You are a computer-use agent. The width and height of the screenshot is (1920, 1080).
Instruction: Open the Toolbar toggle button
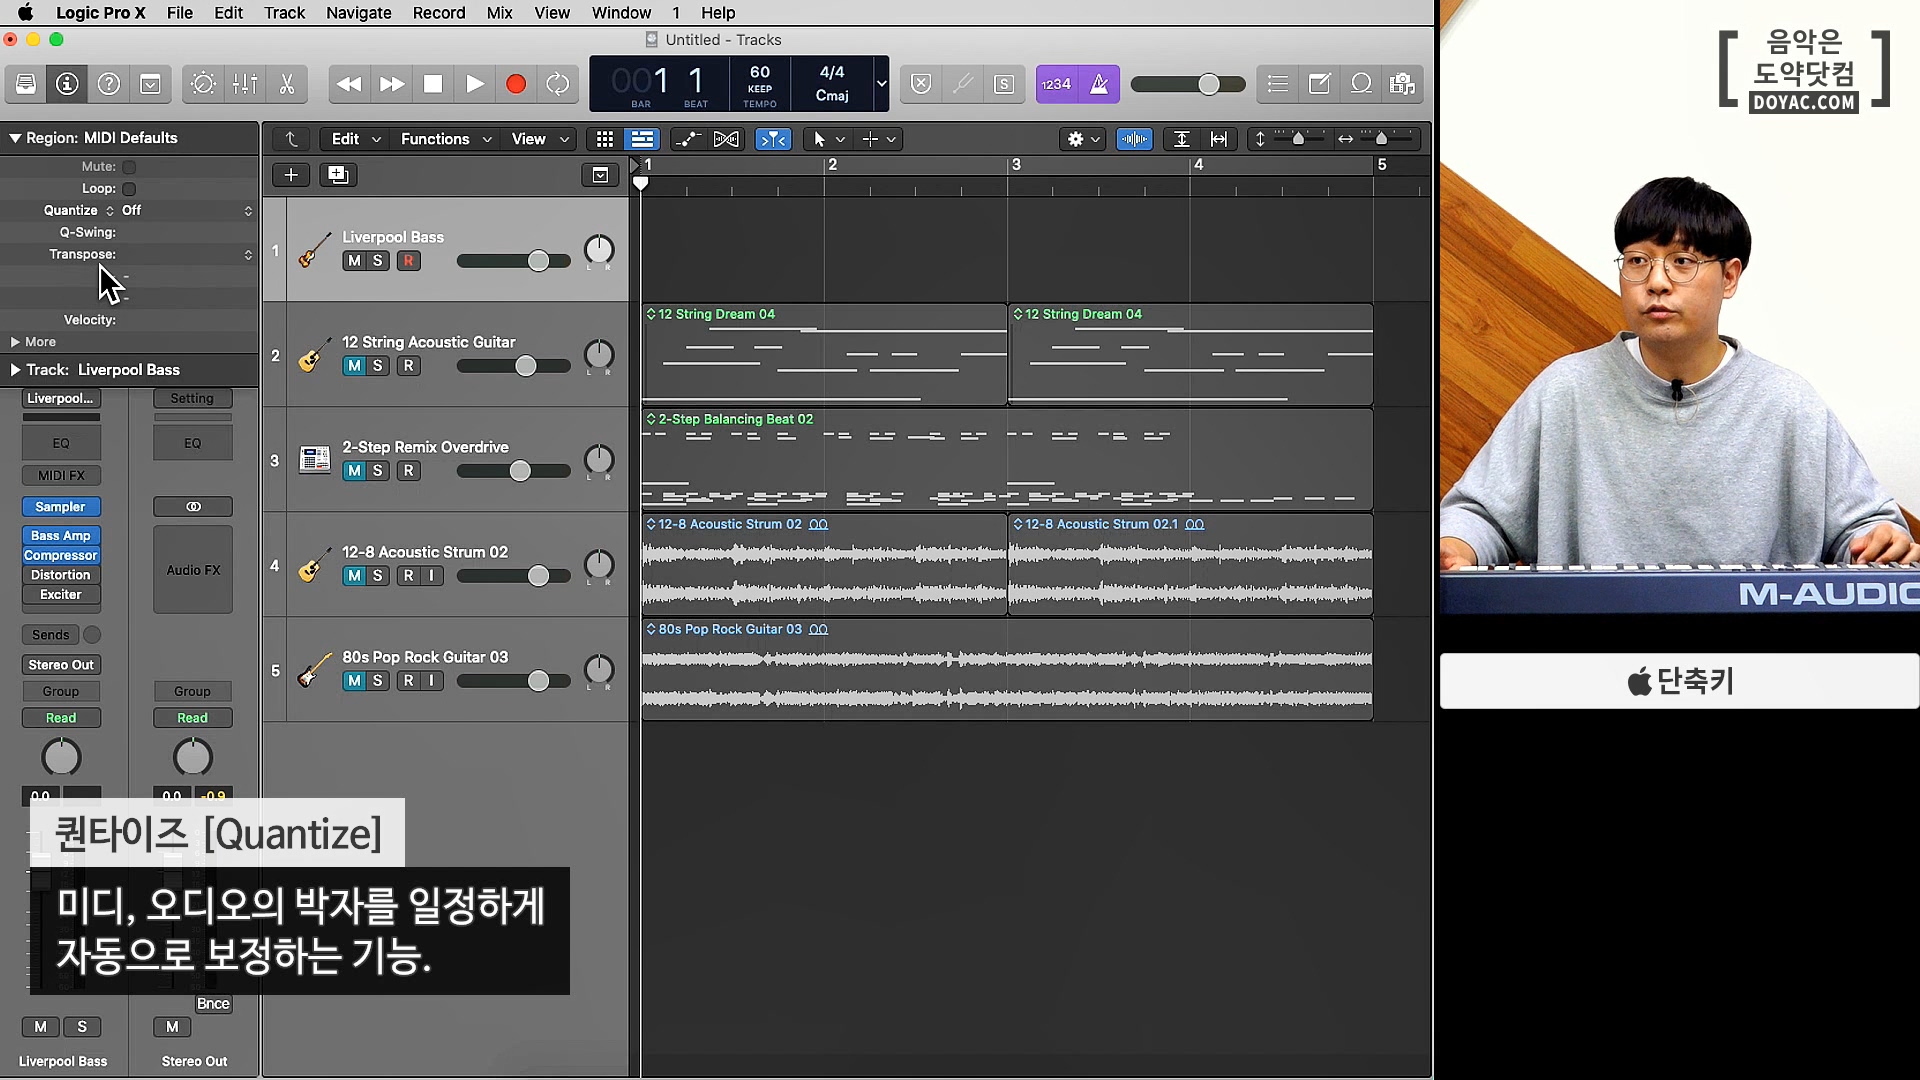click(x=151, y=84)
